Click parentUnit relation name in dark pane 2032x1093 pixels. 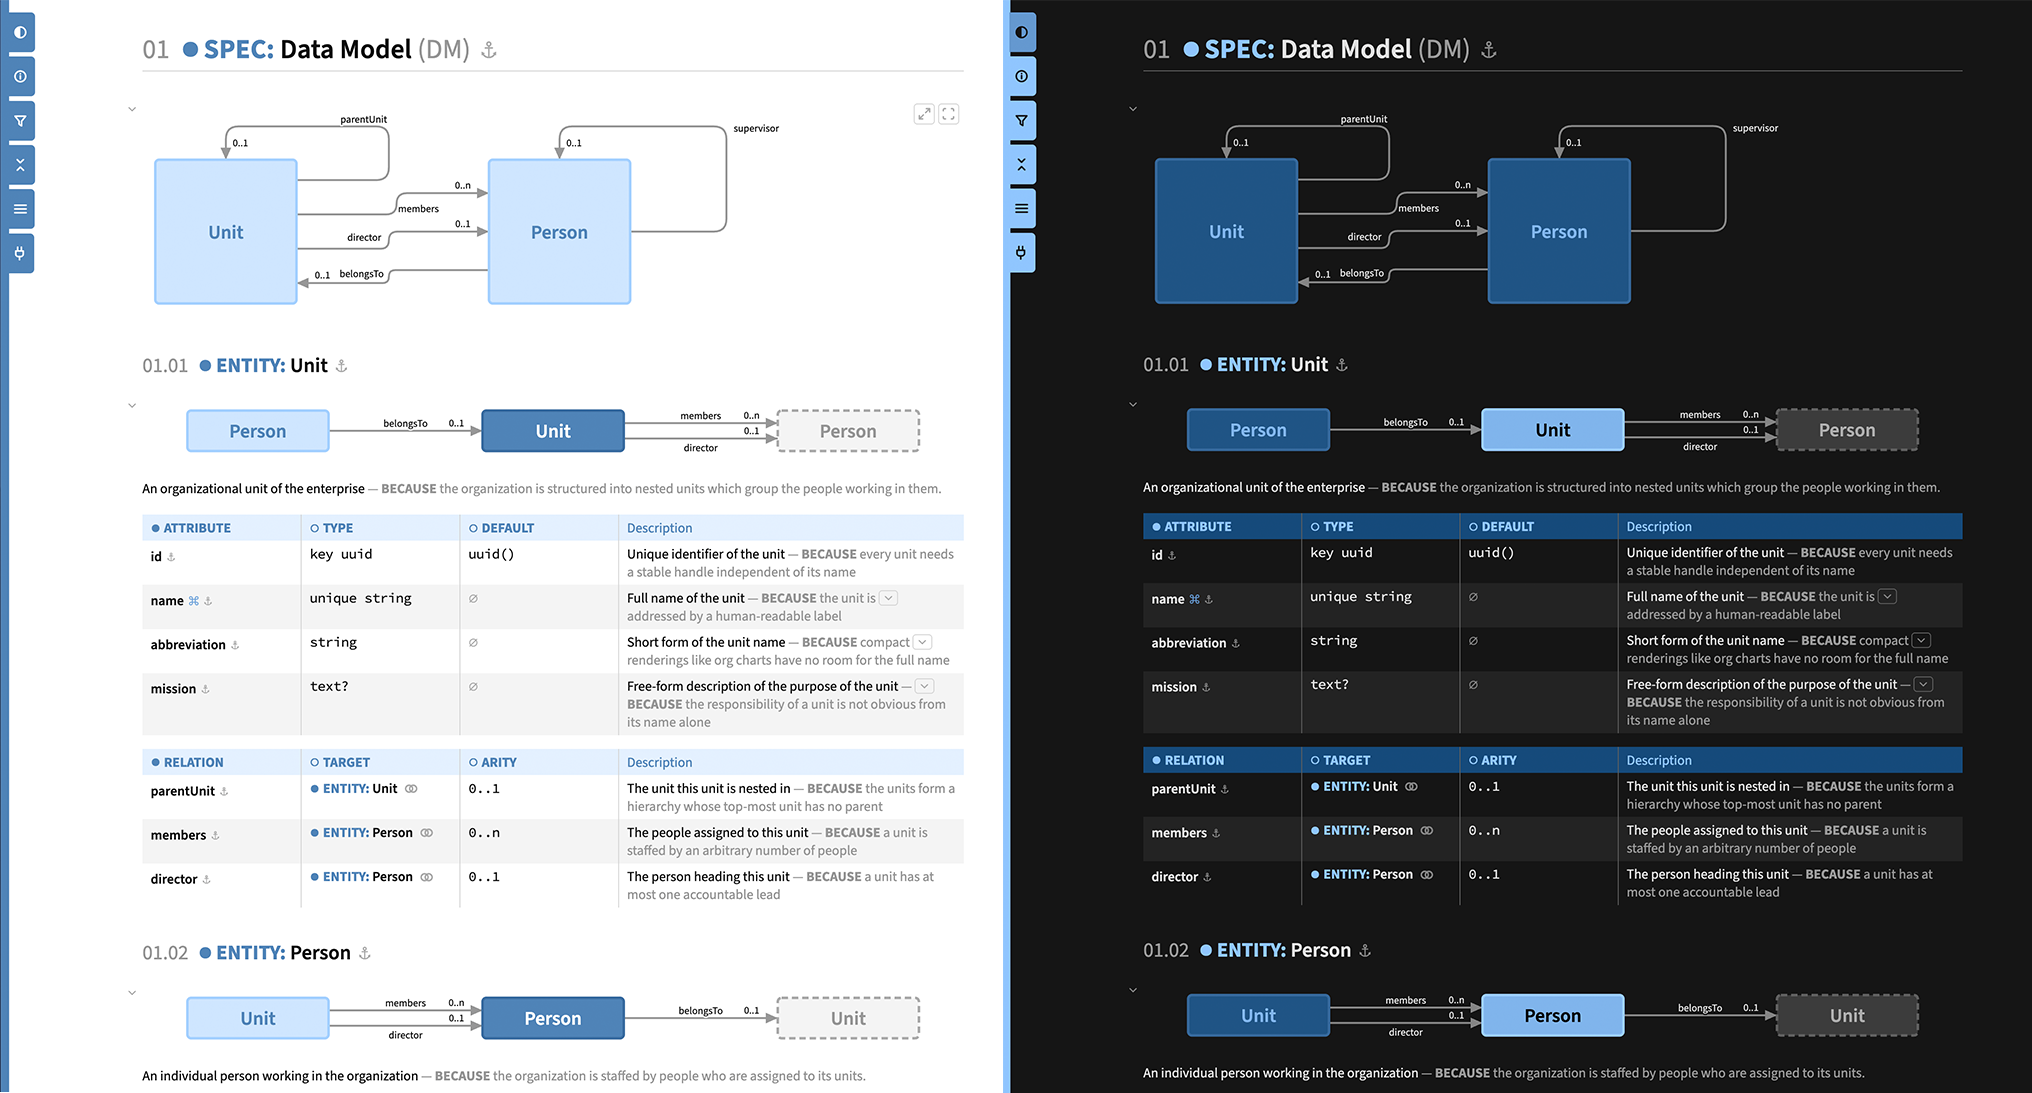[1184, 789]
